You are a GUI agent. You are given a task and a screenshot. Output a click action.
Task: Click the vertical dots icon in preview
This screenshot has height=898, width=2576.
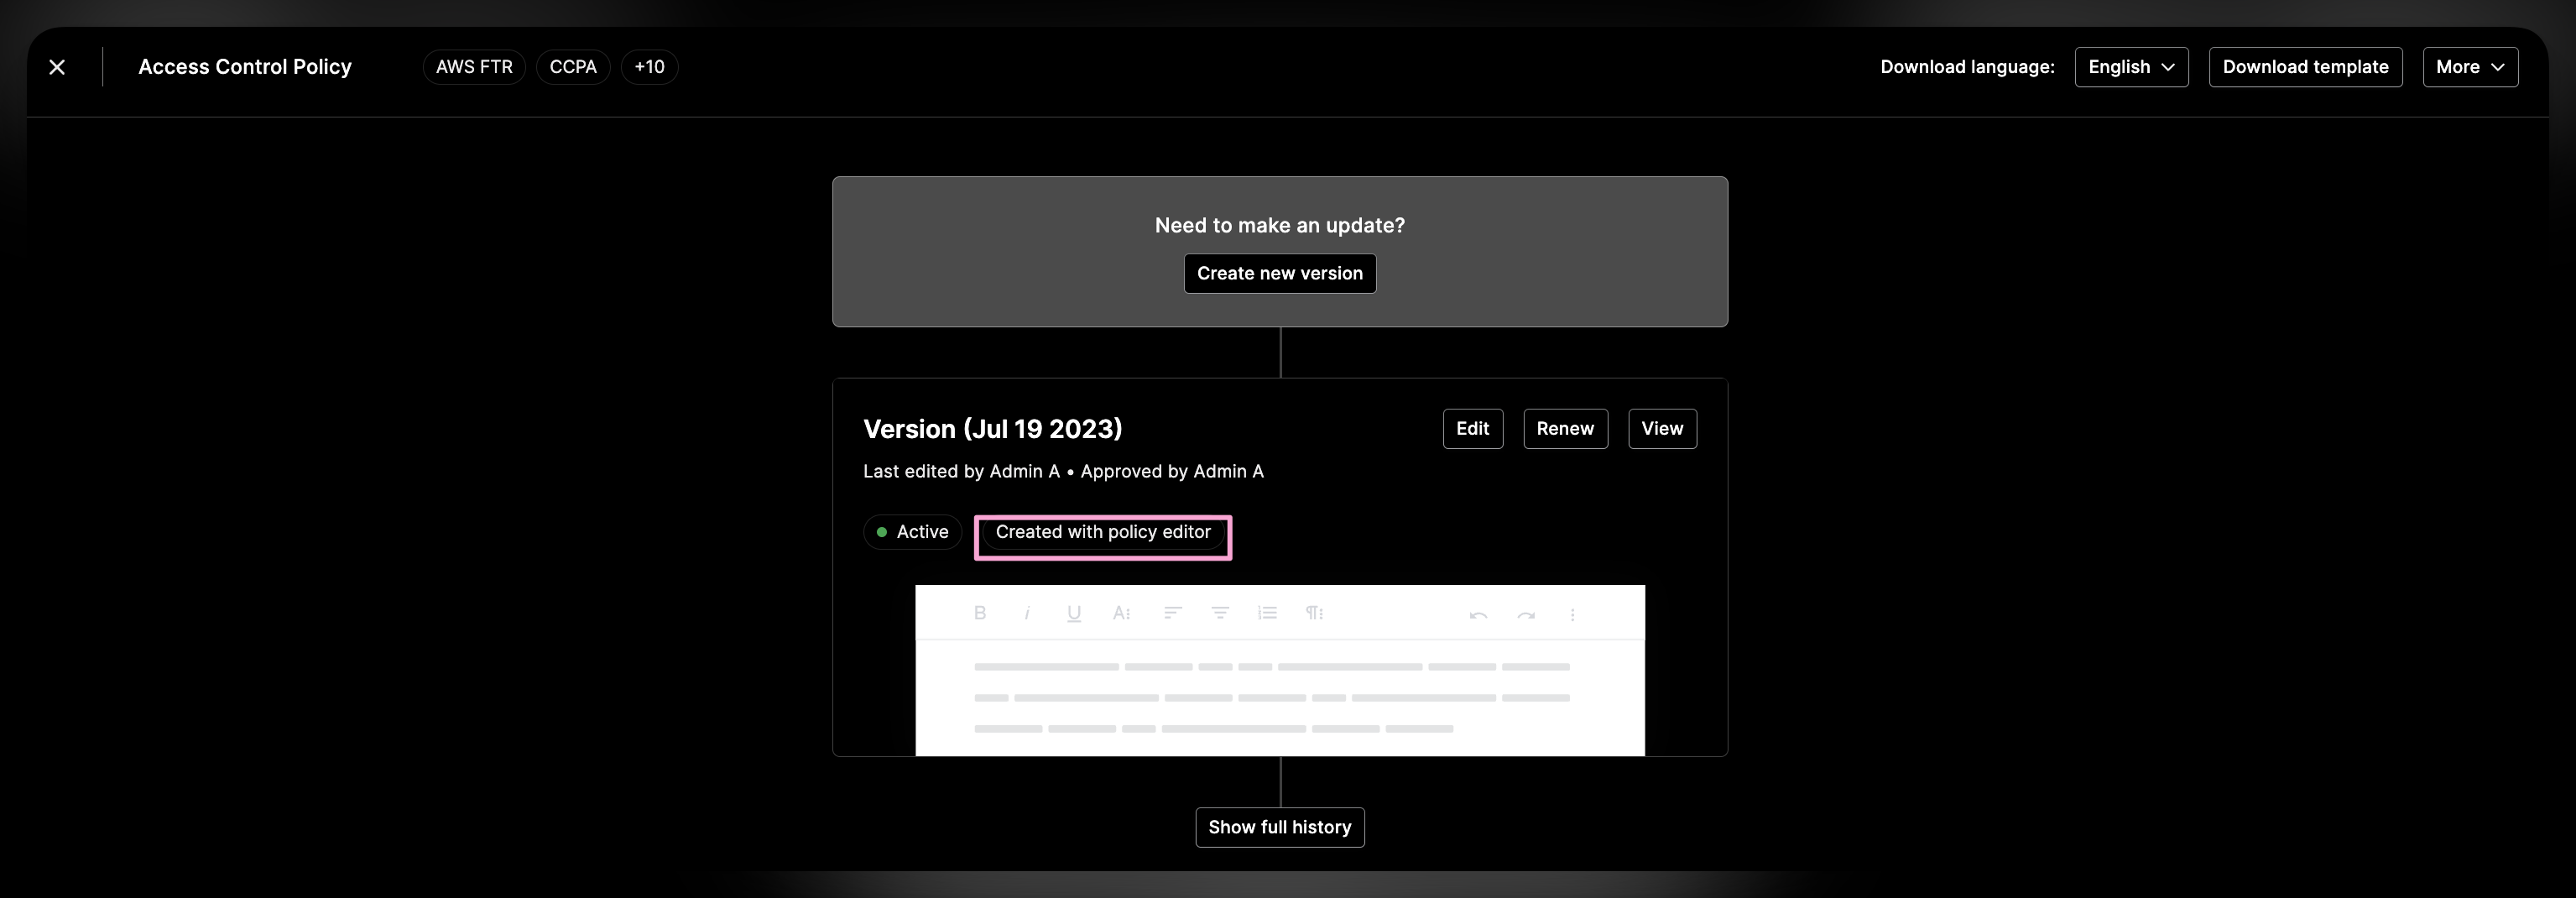[x=1572, y=615]
